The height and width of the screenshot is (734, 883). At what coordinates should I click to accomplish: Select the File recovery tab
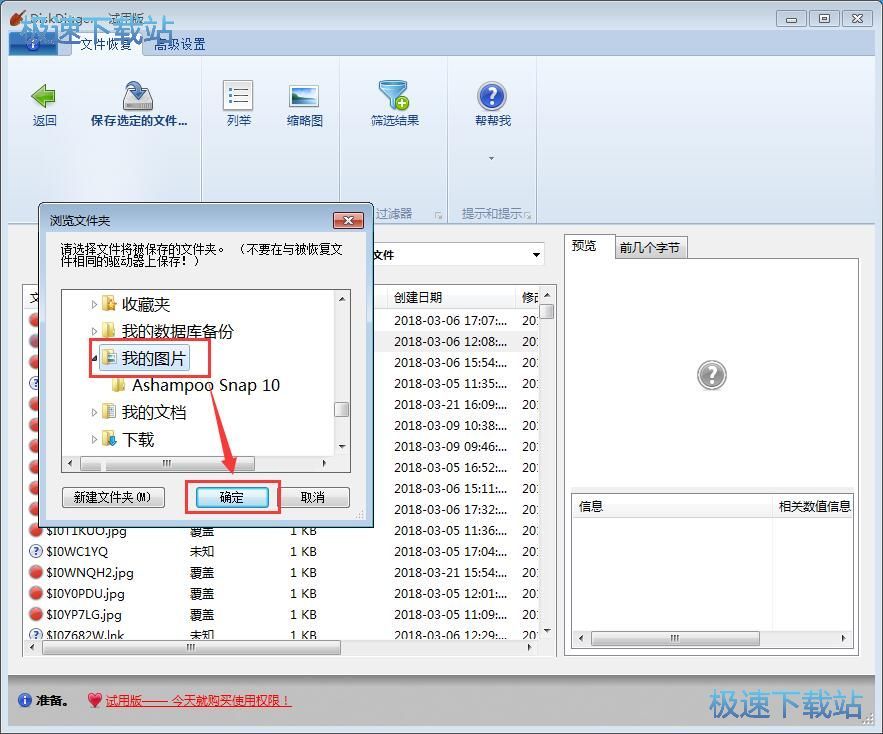(106, 44)
